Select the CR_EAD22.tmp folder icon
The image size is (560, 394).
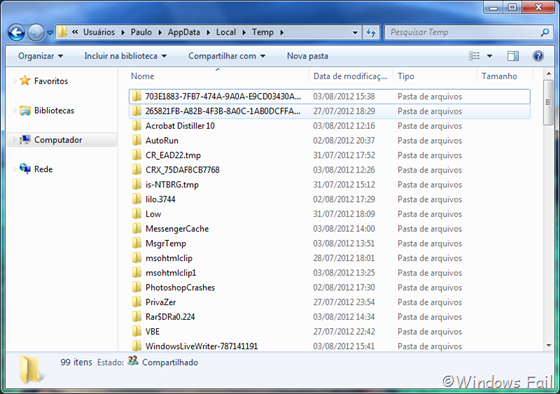click(136, 155)
